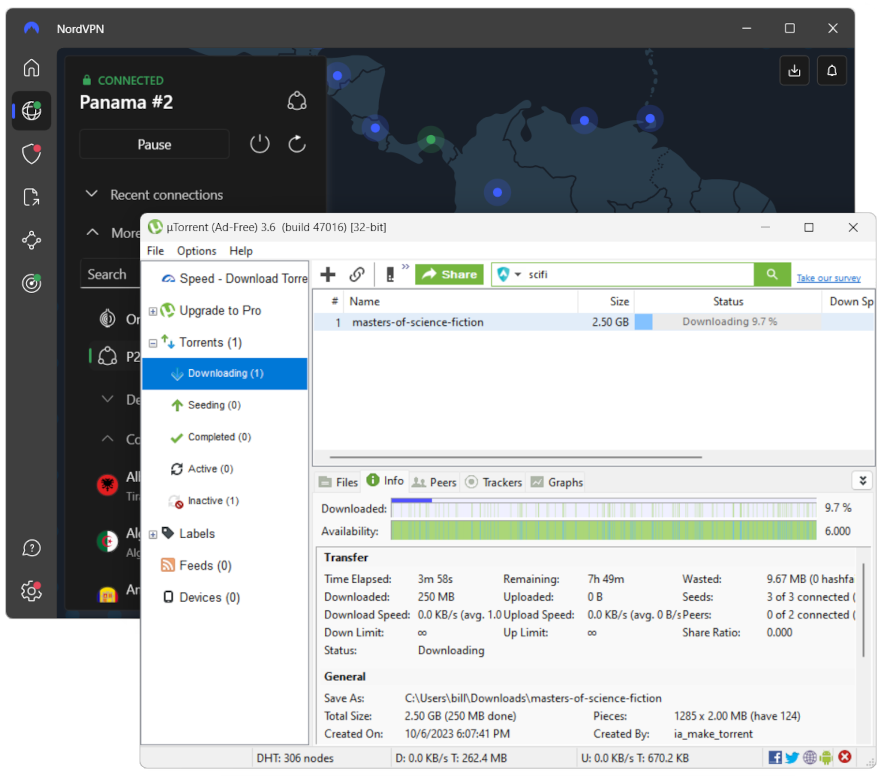Collapse the More section in NordVPN

coord(92,232)
